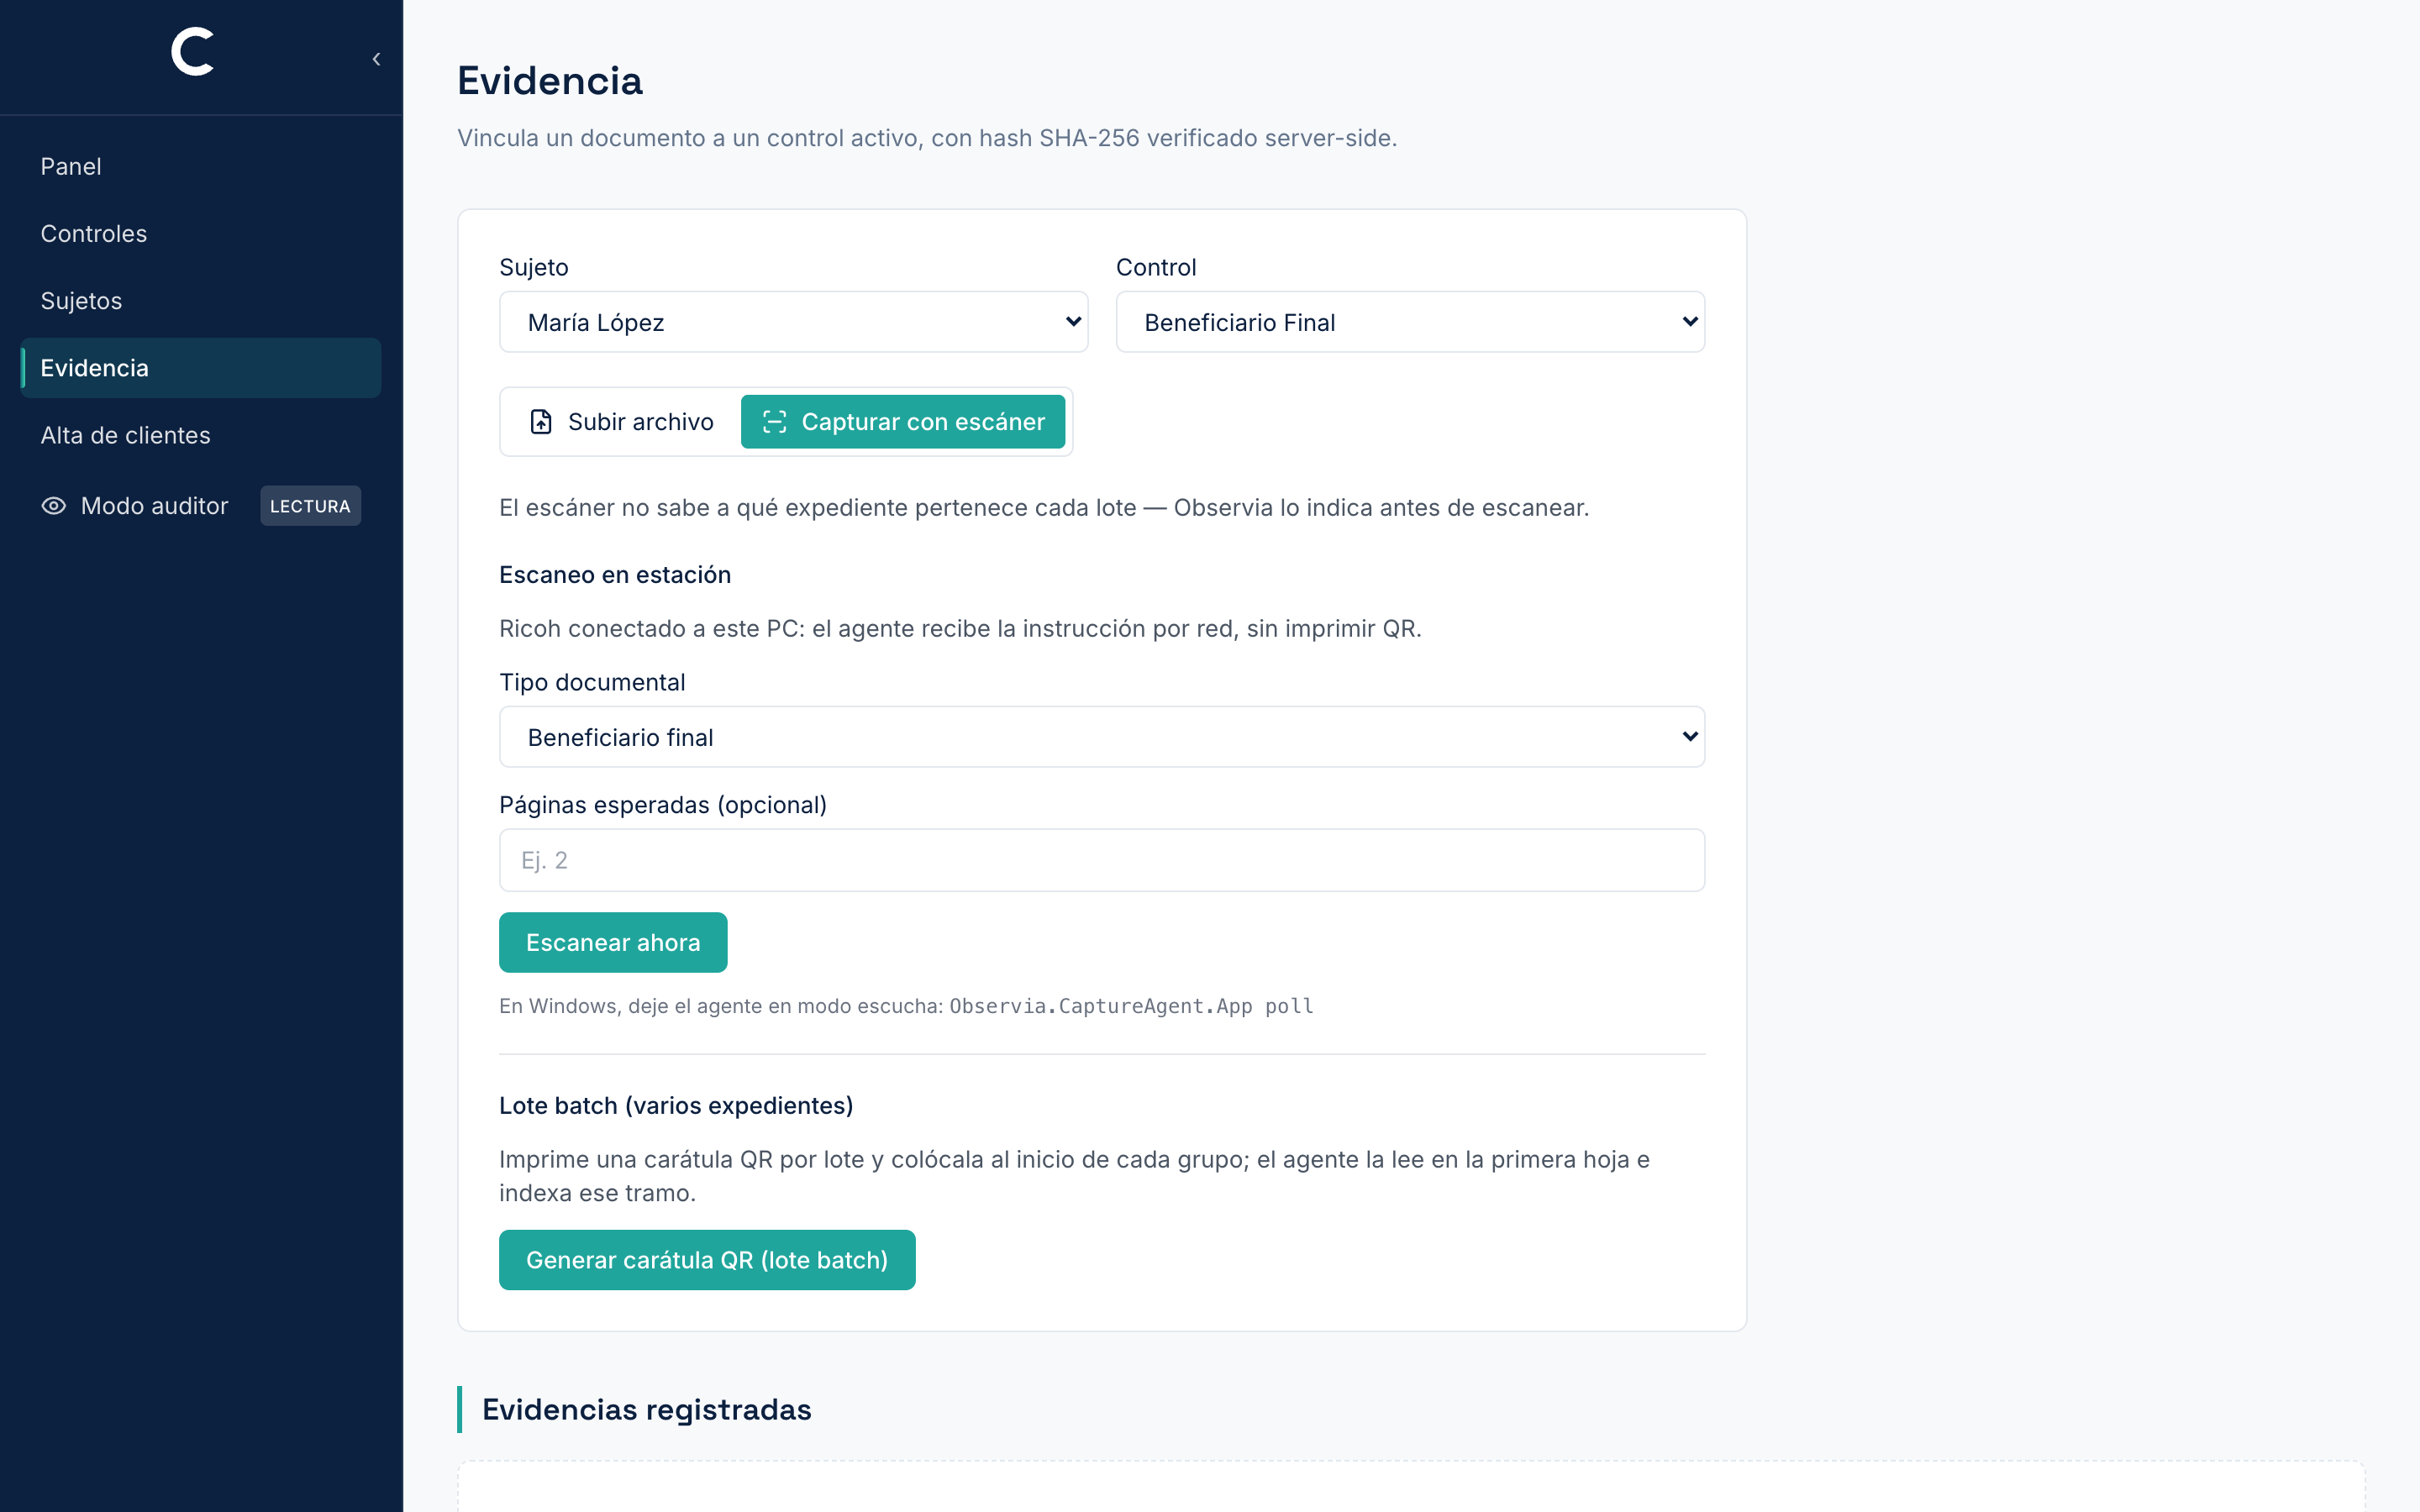Go to Controles in the sidebar
The height and width of the screenshot is (1512, 2420).
(200, 233)
